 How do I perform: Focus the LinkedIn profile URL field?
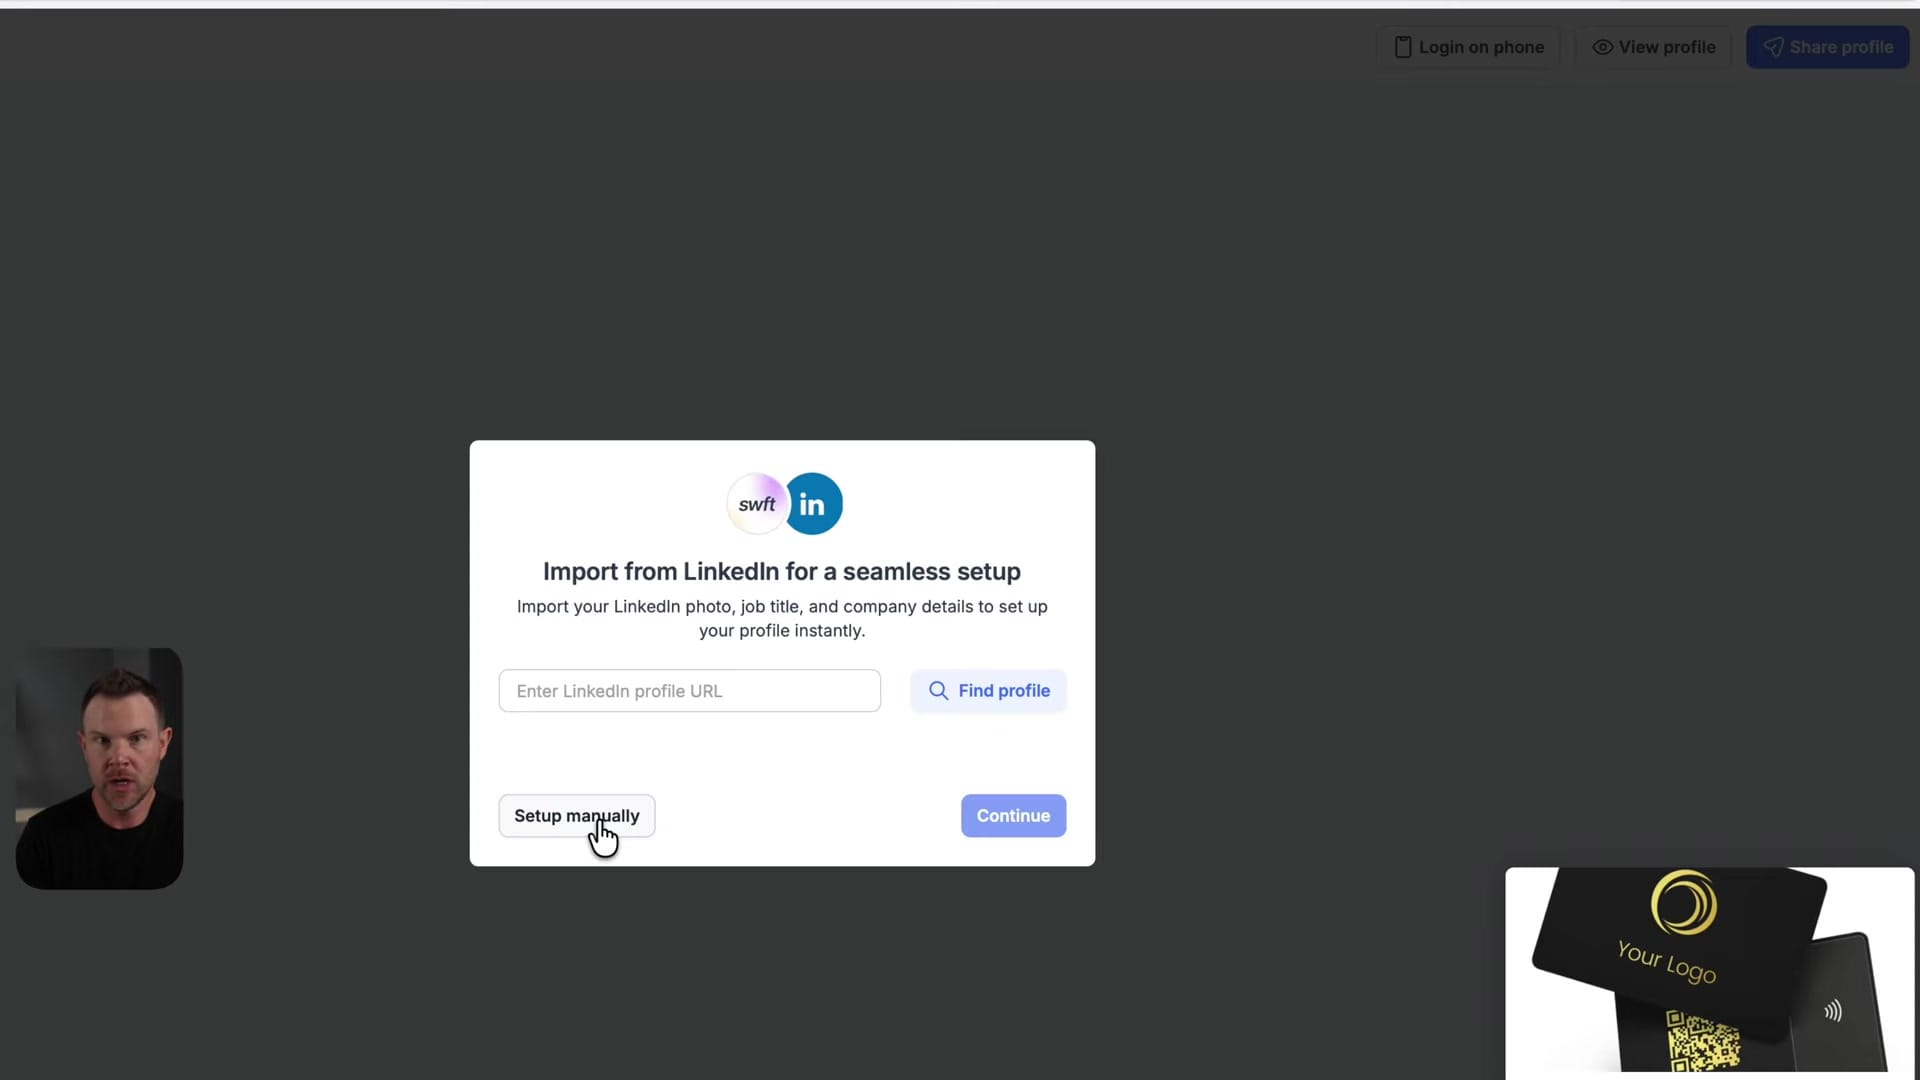[x=690, y=691]
